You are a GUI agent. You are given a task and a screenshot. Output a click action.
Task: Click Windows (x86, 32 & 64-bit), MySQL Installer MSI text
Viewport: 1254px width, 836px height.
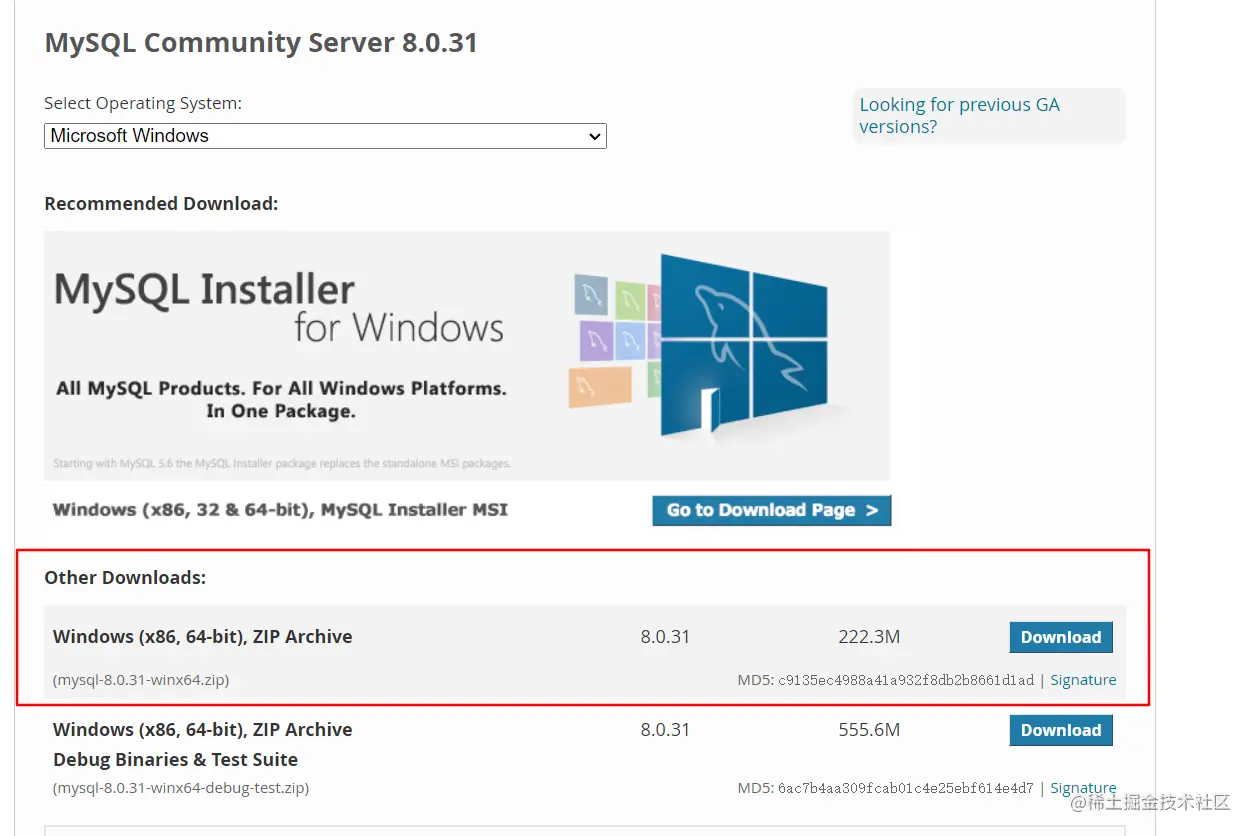[280, 510]
